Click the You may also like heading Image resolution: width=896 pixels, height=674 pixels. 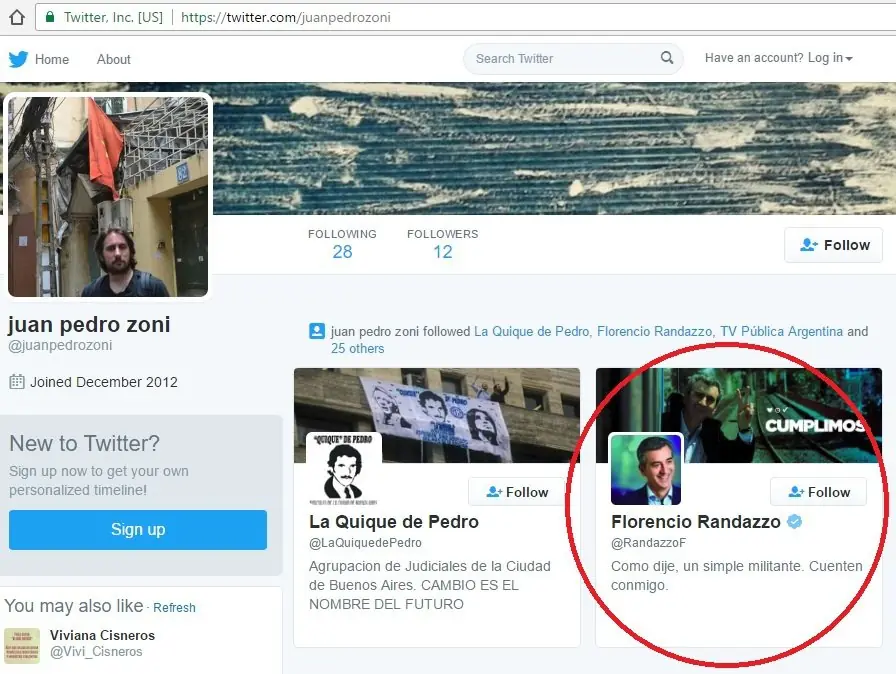pos(74,605)
